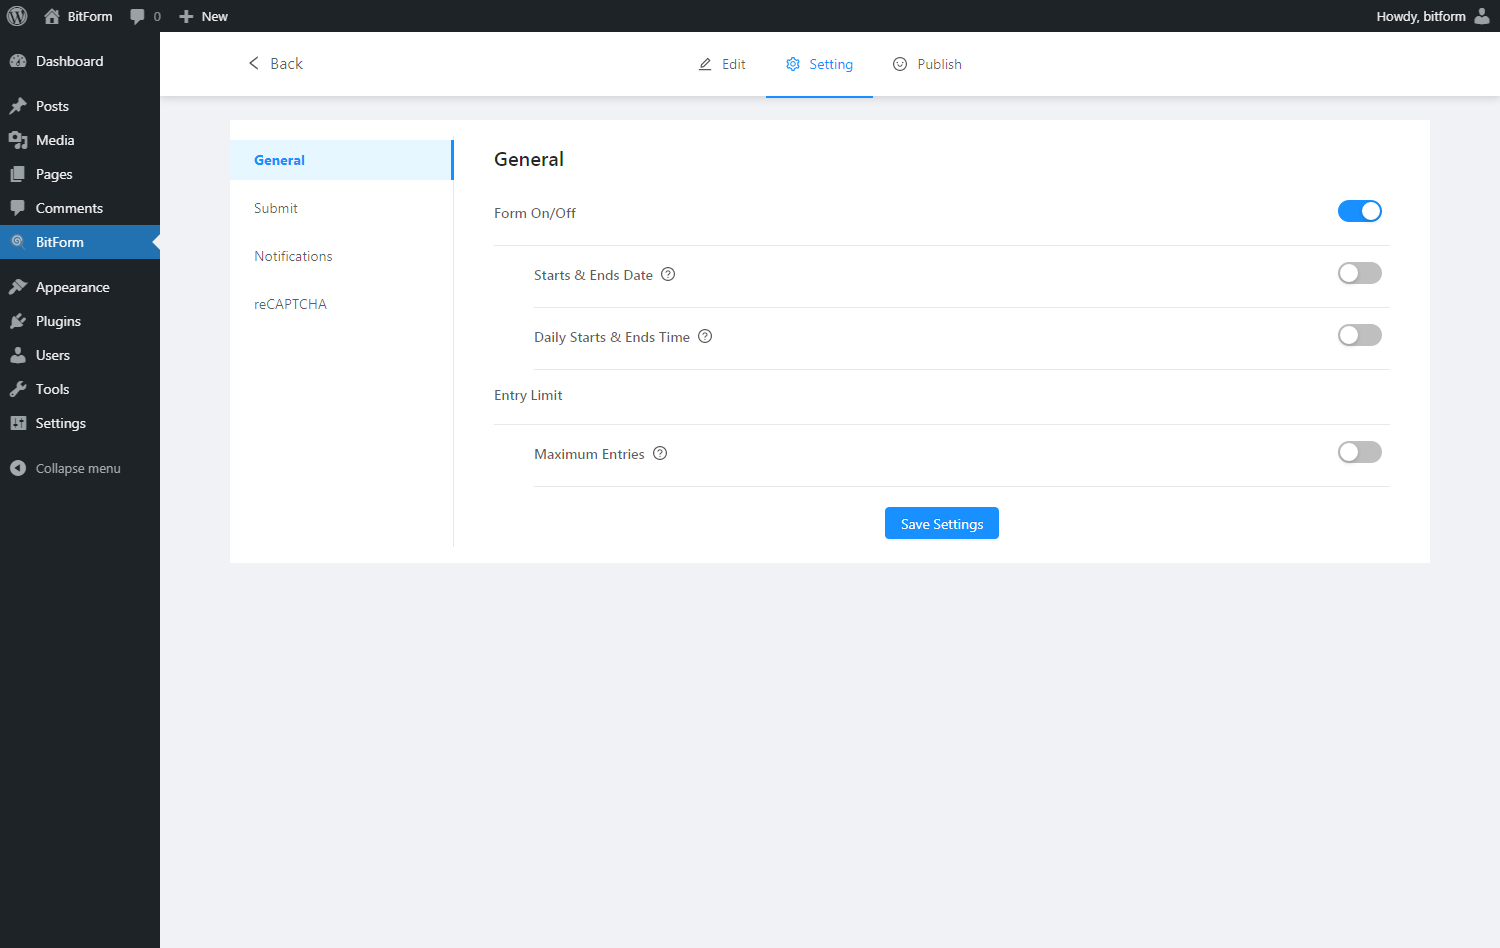
Task: Select General in settings side menu
Action: (341, 160)
